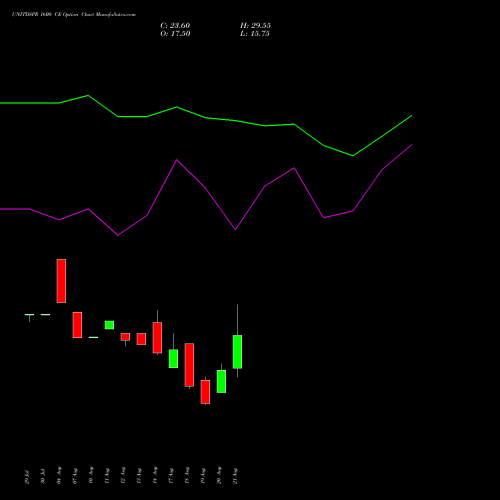Click the tall red candle above 04 Aug

[61, 281]
